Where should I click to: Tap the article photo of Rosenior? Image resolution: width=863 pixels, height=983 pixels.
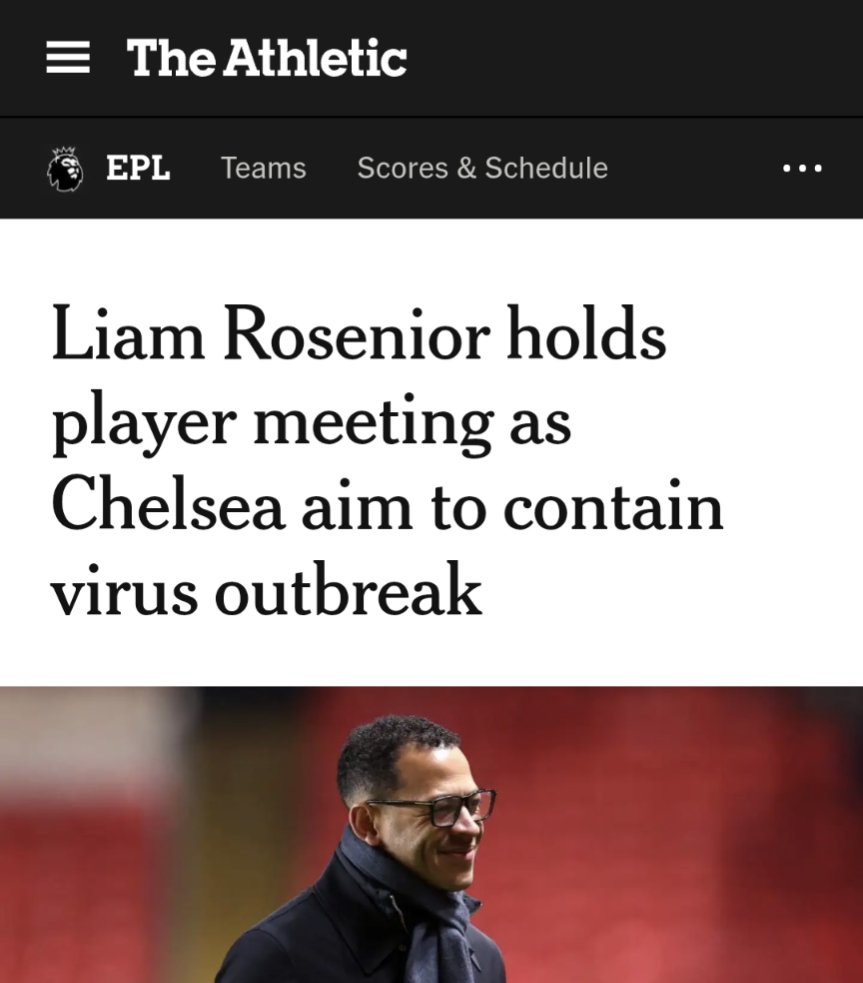click(431, 834)
